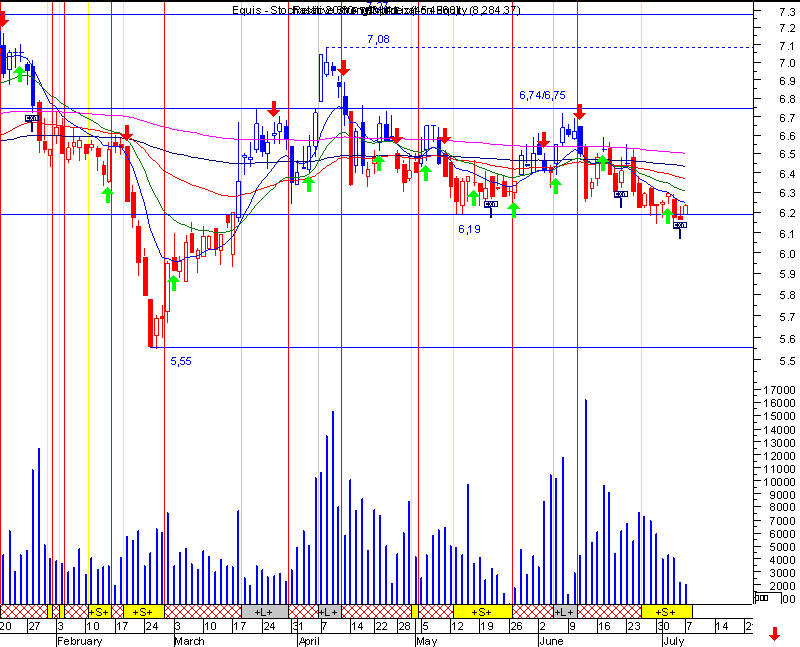The image size is (800, 647).
Task: Click the +L+ band above June 9
Action: (565, 611)
